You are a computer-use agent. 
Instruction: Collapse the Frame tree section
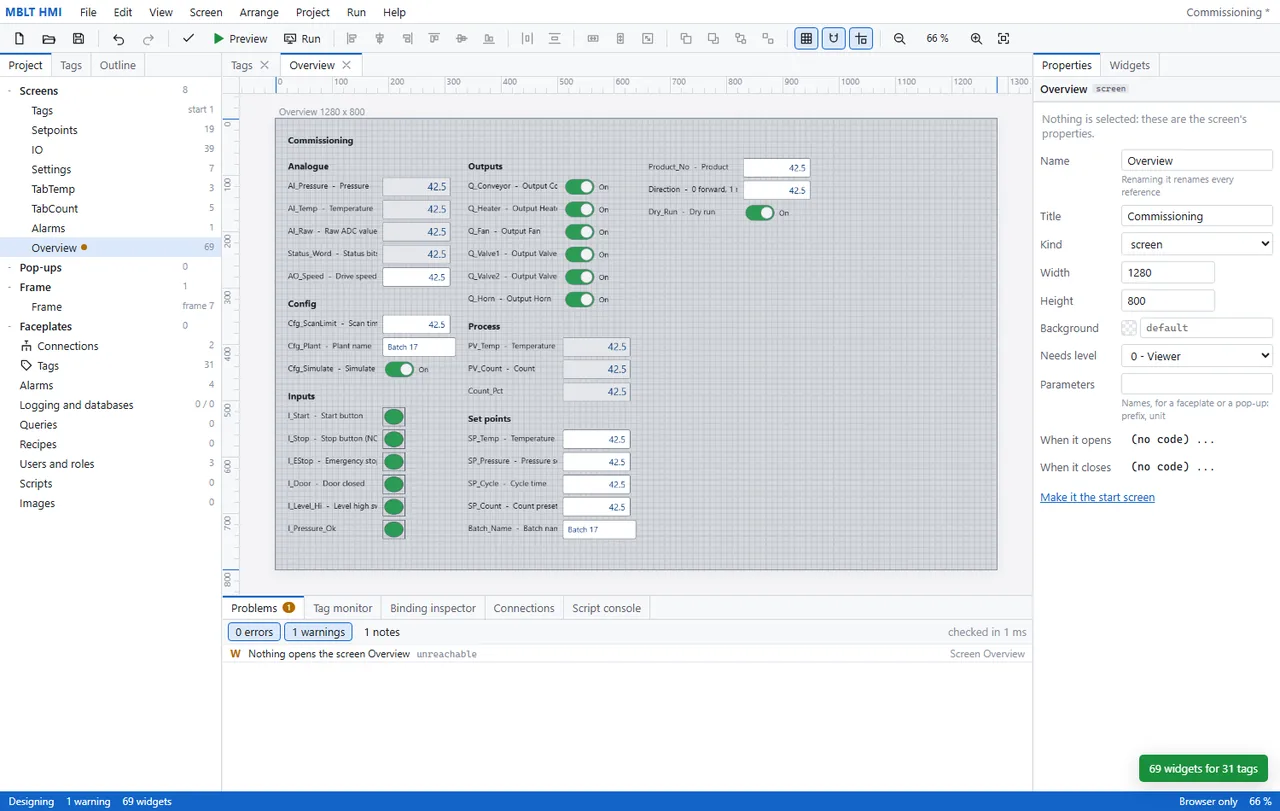[x=10, y=287]
